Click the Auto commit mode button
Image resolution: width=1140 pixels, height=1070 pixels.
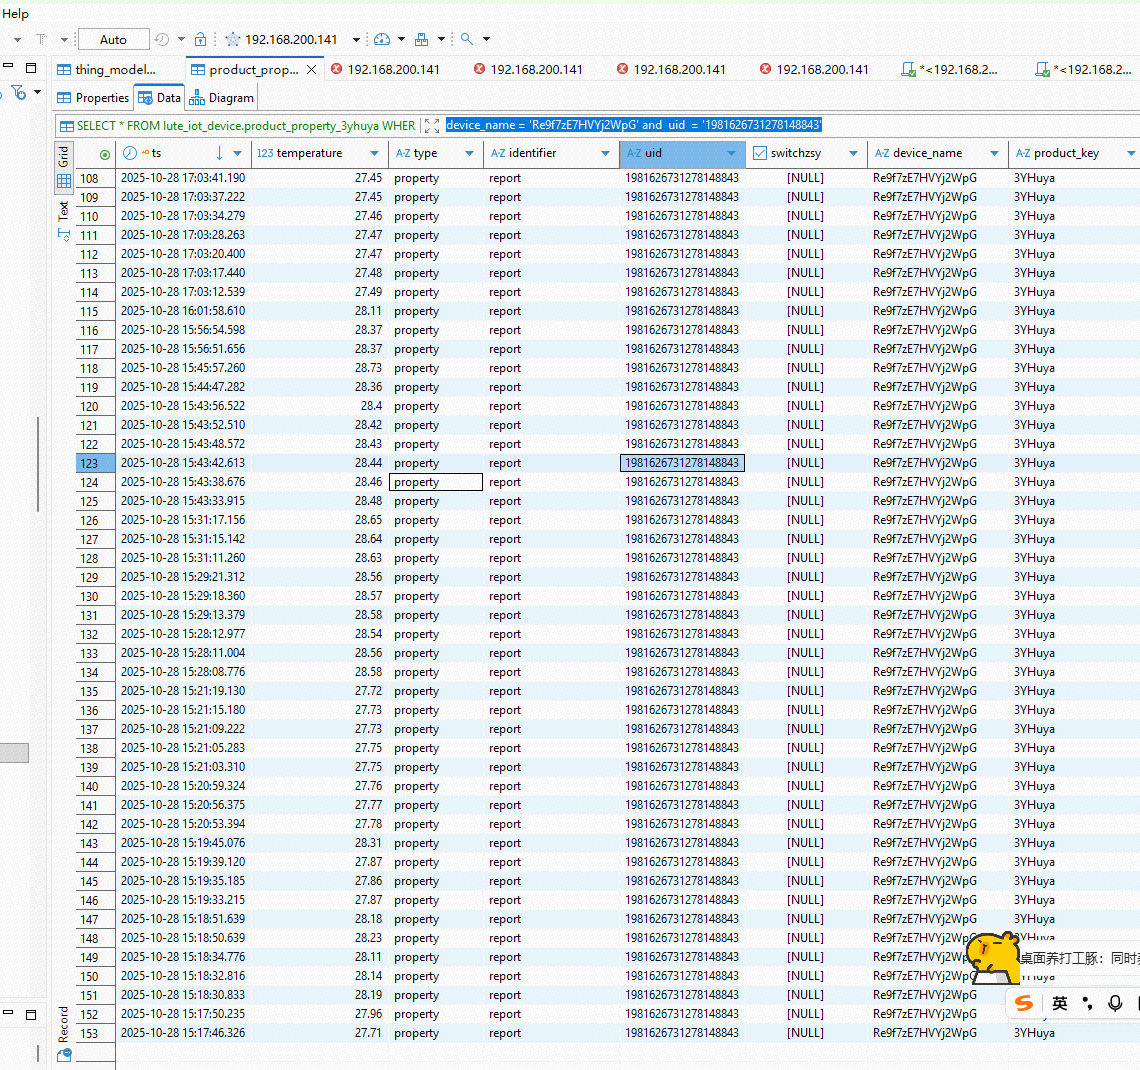pos(113,40)
